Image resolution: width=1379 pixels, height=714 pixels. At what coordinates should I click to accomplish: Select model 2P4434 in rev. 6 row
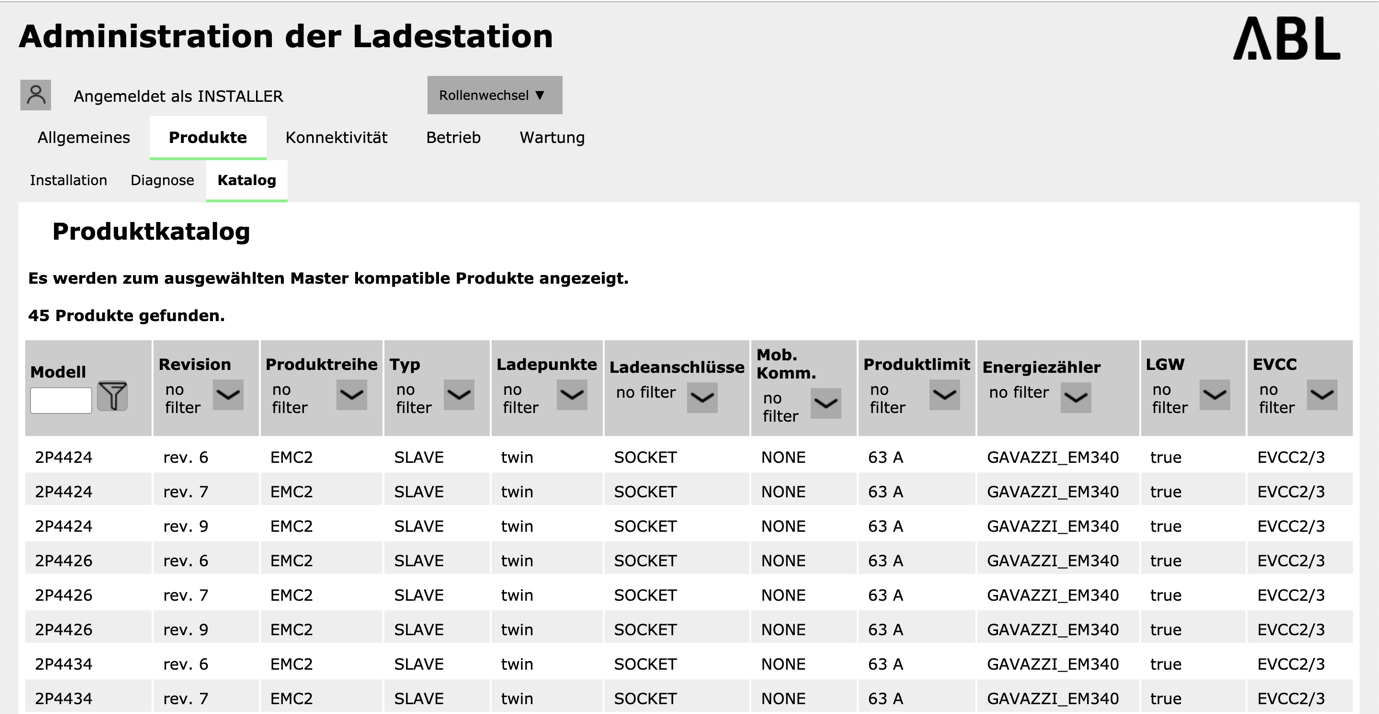point(64,664)
